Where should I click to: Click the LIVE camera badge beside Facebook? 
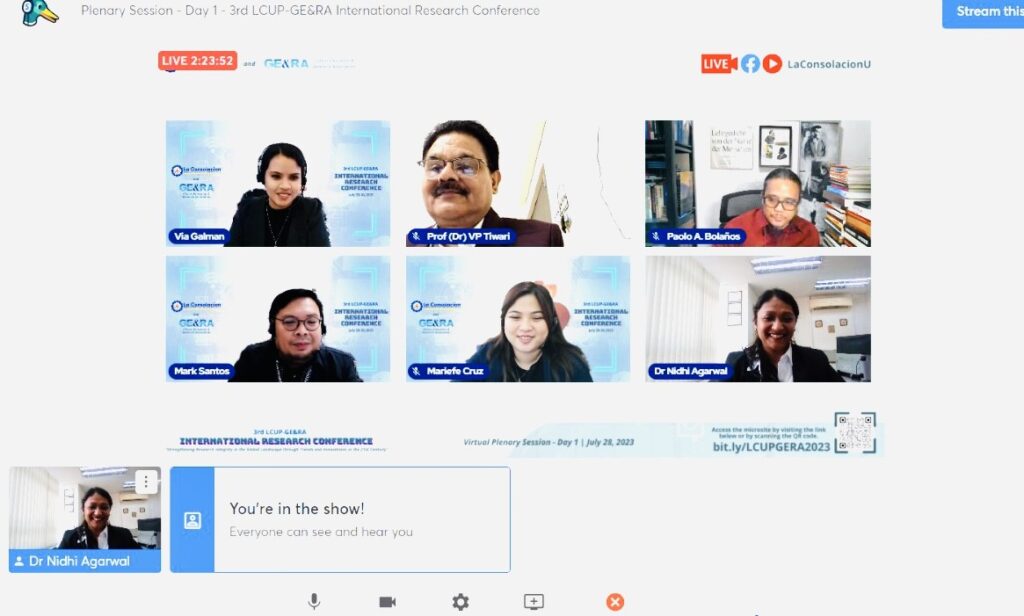click(x=719, y=64)
